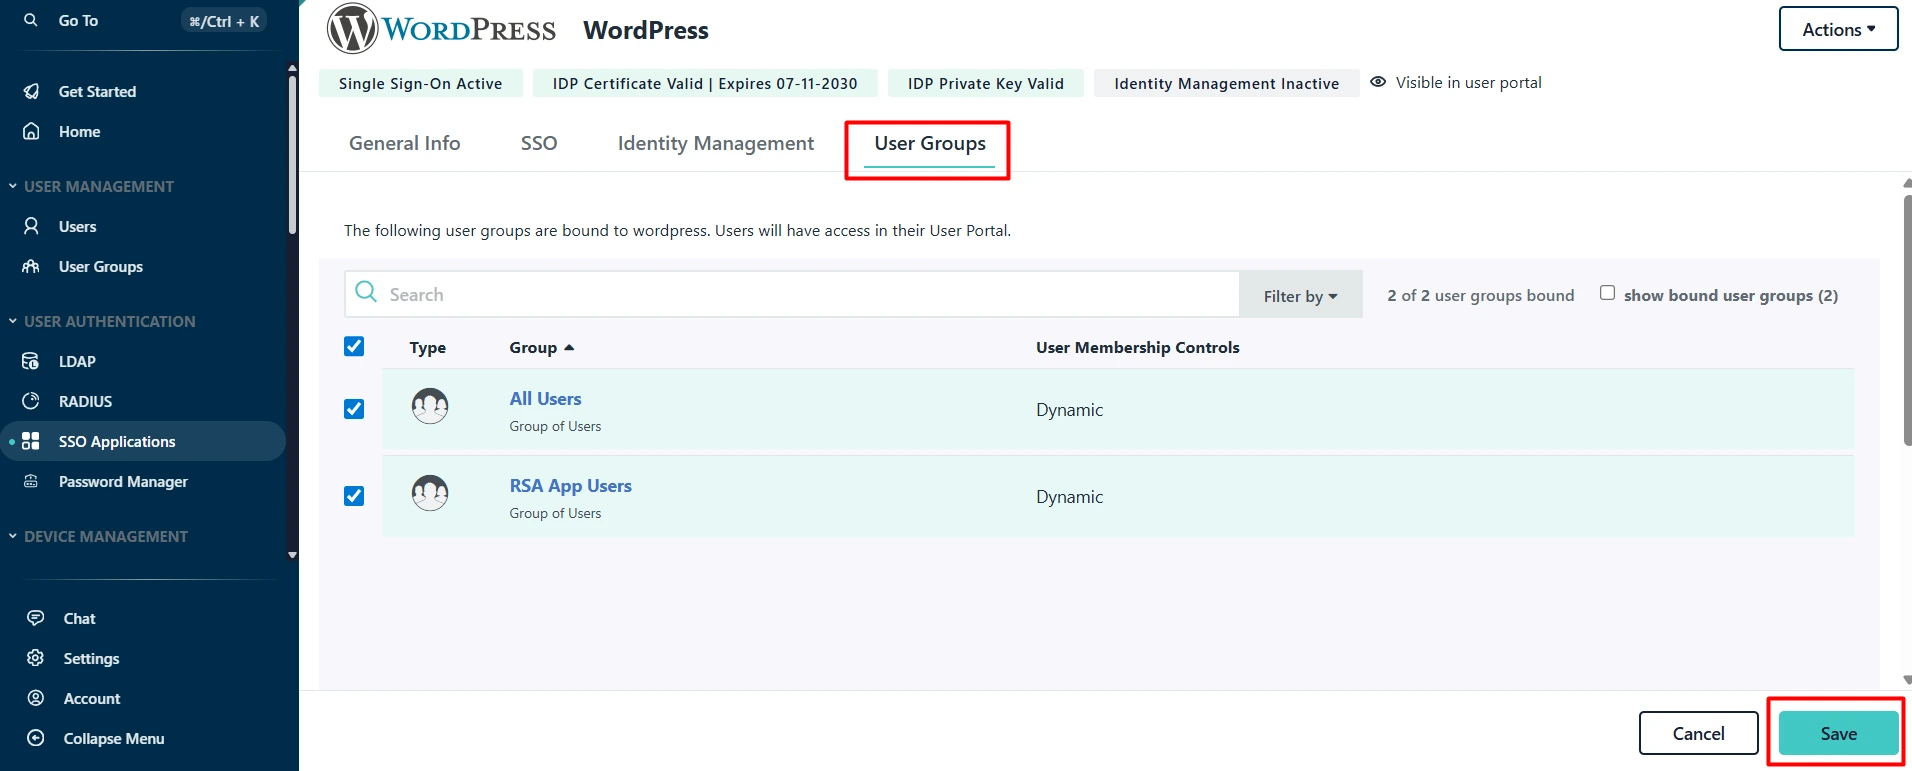
Task: Switch to the General Info tab
Action: click(x=404, y=143)
